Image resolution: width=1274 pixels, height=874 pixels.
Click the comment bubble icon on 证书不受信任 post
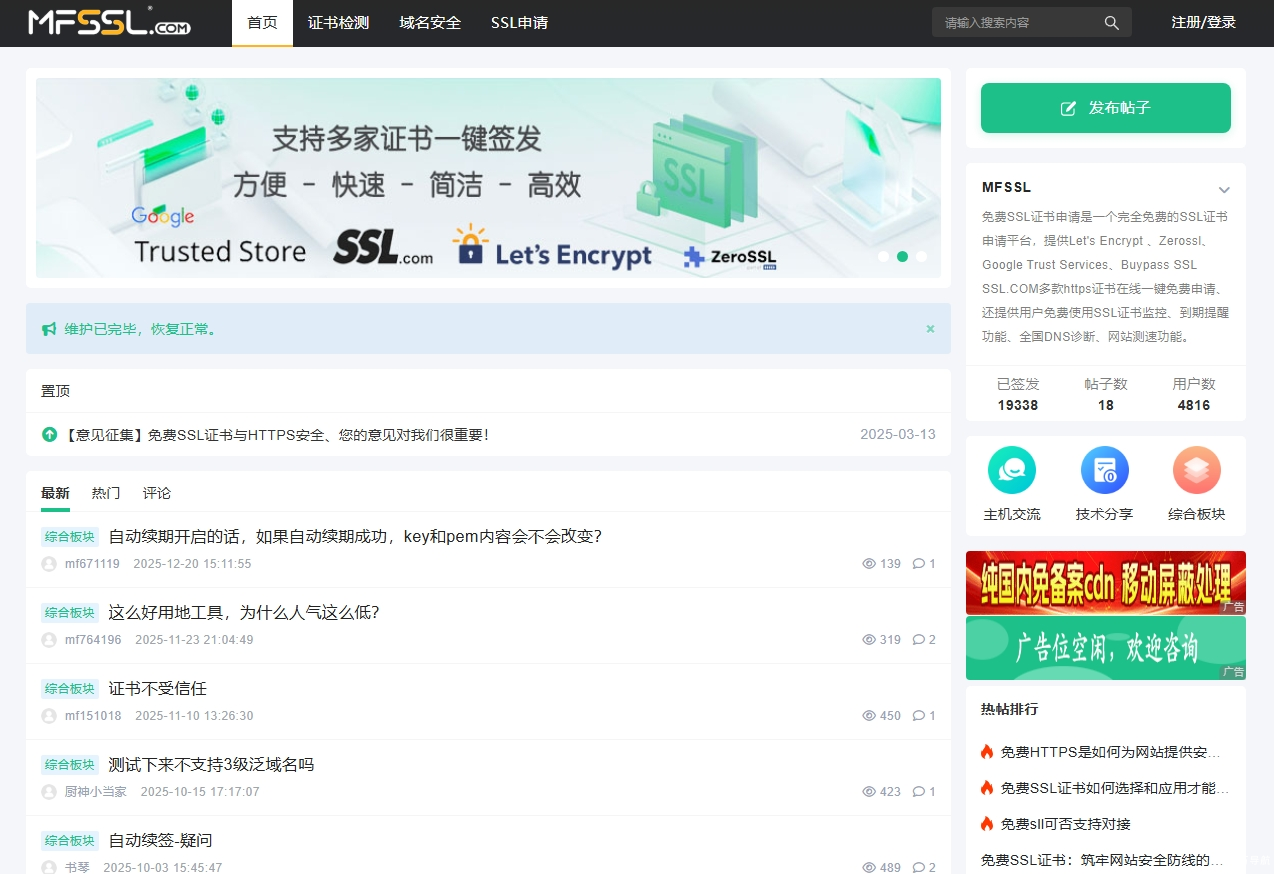pyautogui.click(x=918, y=715)
